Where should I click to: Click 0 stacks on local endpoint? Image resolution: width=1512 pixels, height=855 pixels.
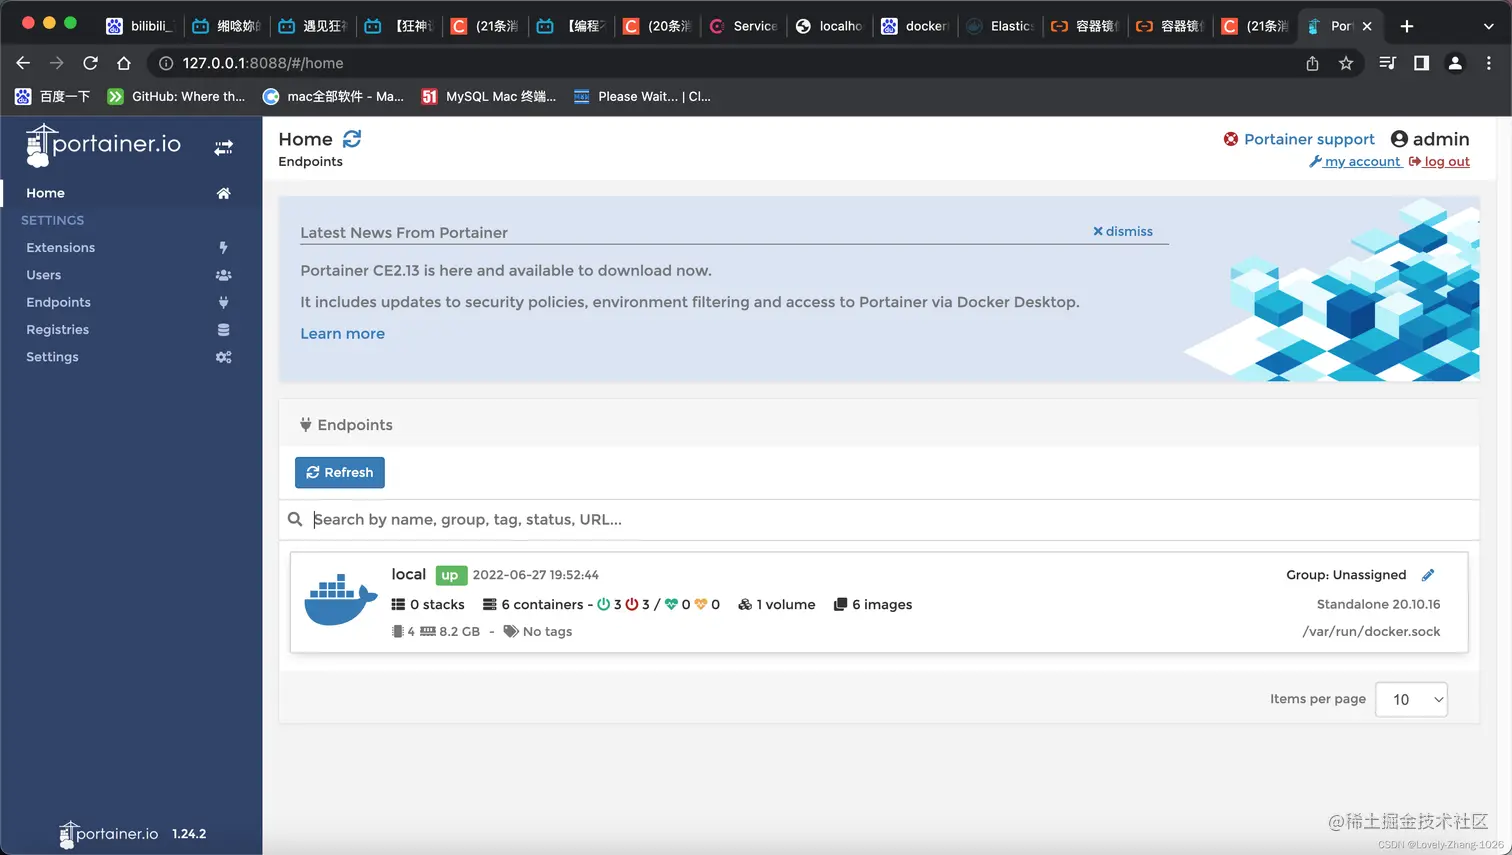[428, 605]
